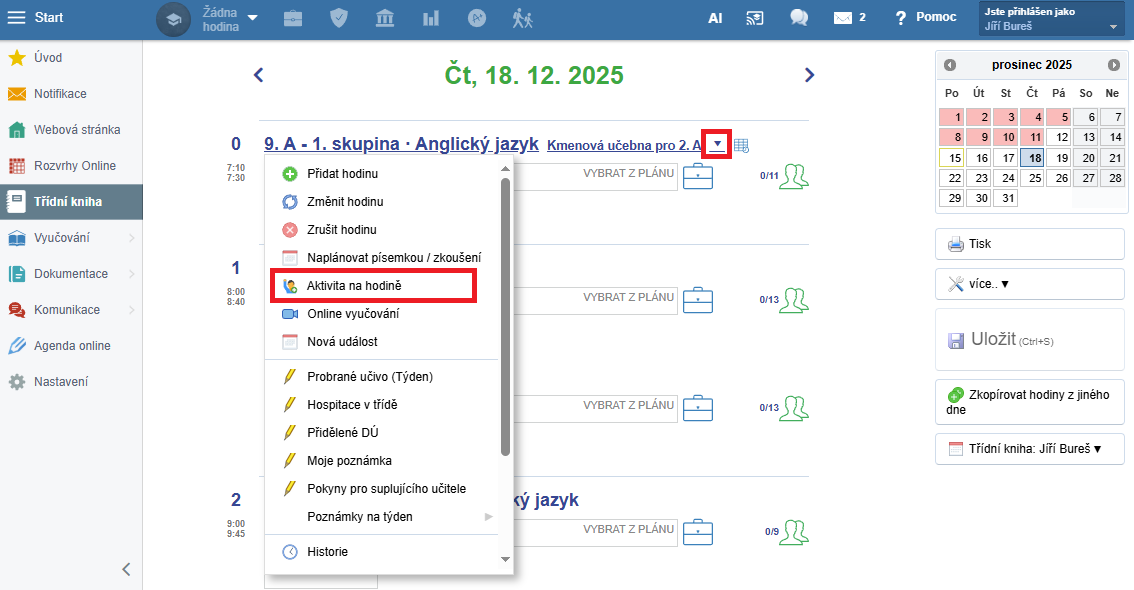Click the bank building icon in toolbar
The width and height of the screenshot is (1134, 590).
[x=385, y=18]
